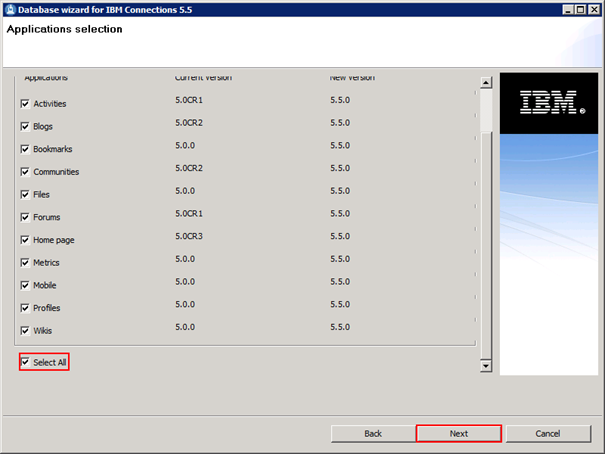Click the scrollbar up arrow

click(487, 82)
